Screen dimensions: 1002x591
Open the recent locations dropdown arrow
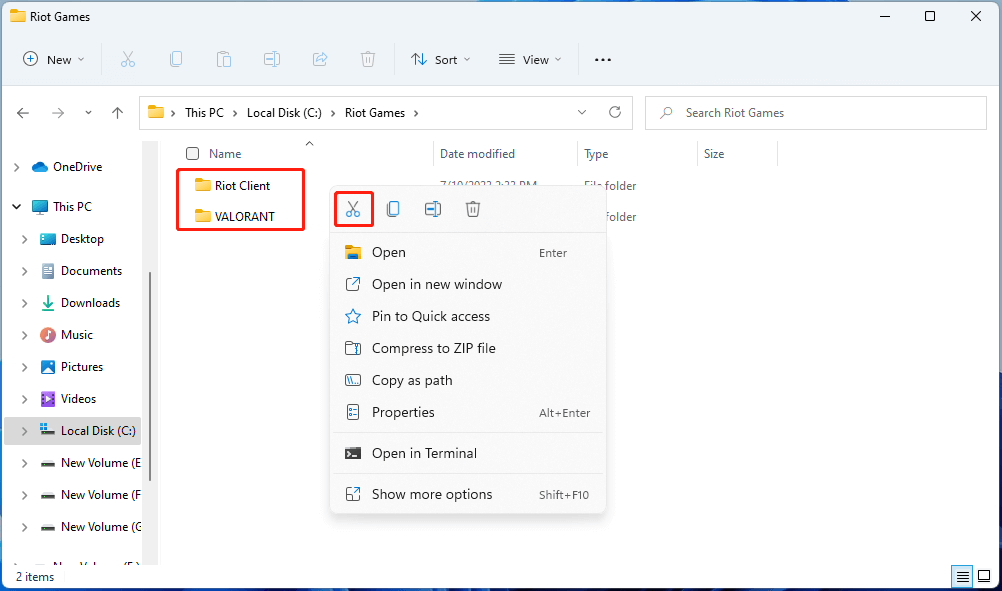[88, 113]
